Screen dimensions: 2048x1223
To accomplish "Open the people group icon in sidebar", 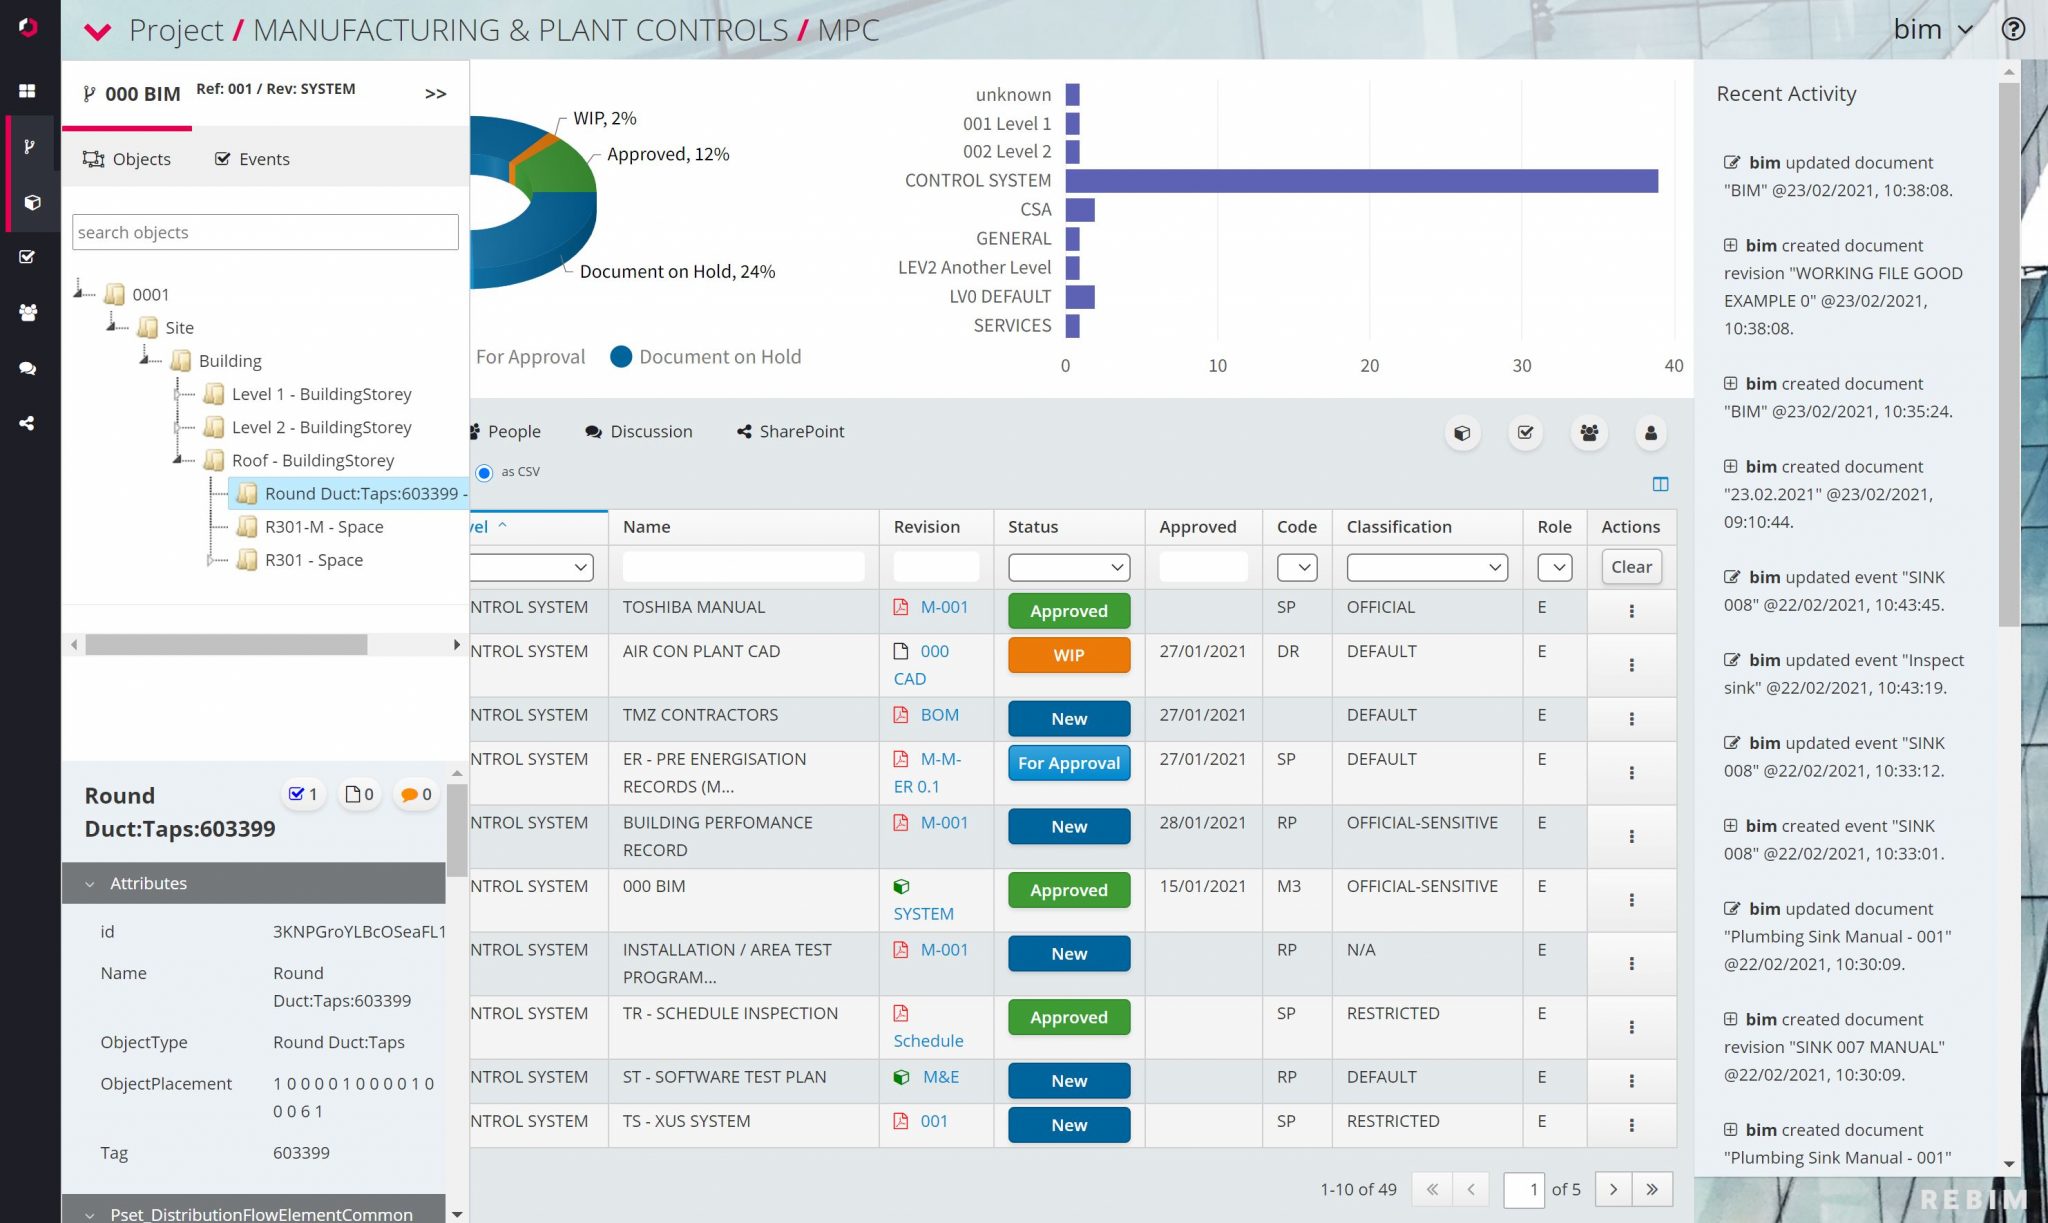I will tap(28, 312).
